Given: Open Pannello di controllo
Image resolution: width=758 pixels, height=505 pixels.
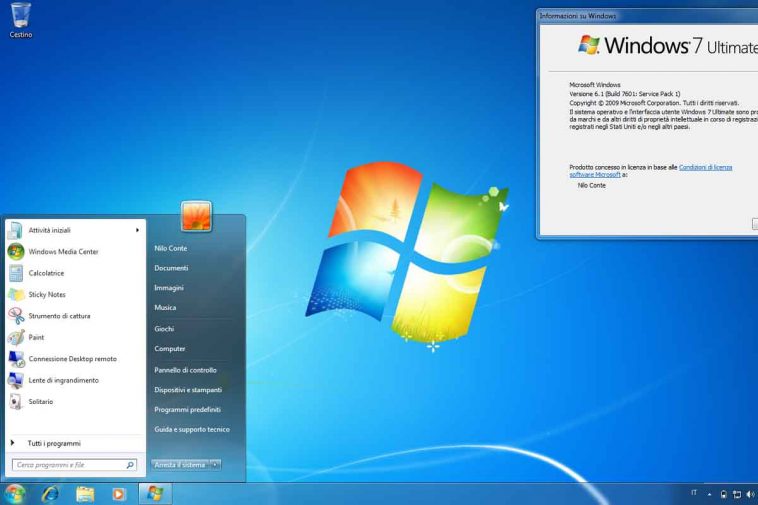Looking at the screenshot, I should [x=185, y=370].
